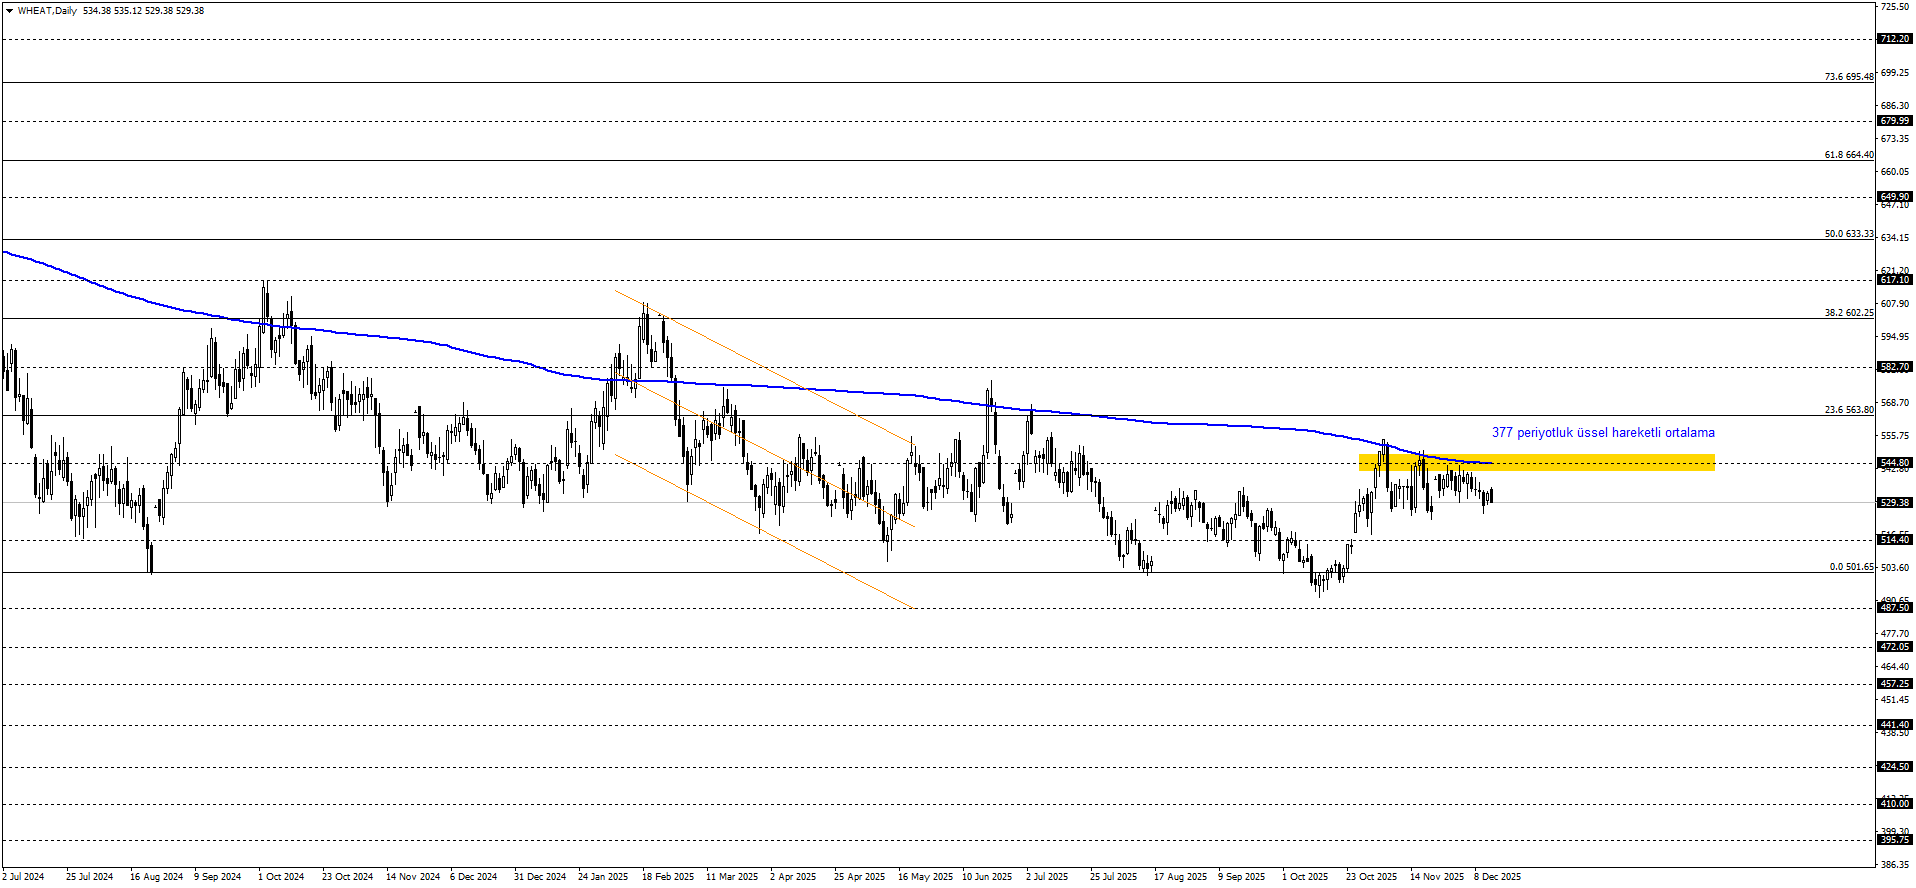The width and height of the screenshot is (1916, 888).
Task: Select the 712.20 price level tag
Action: [1894, 39]
